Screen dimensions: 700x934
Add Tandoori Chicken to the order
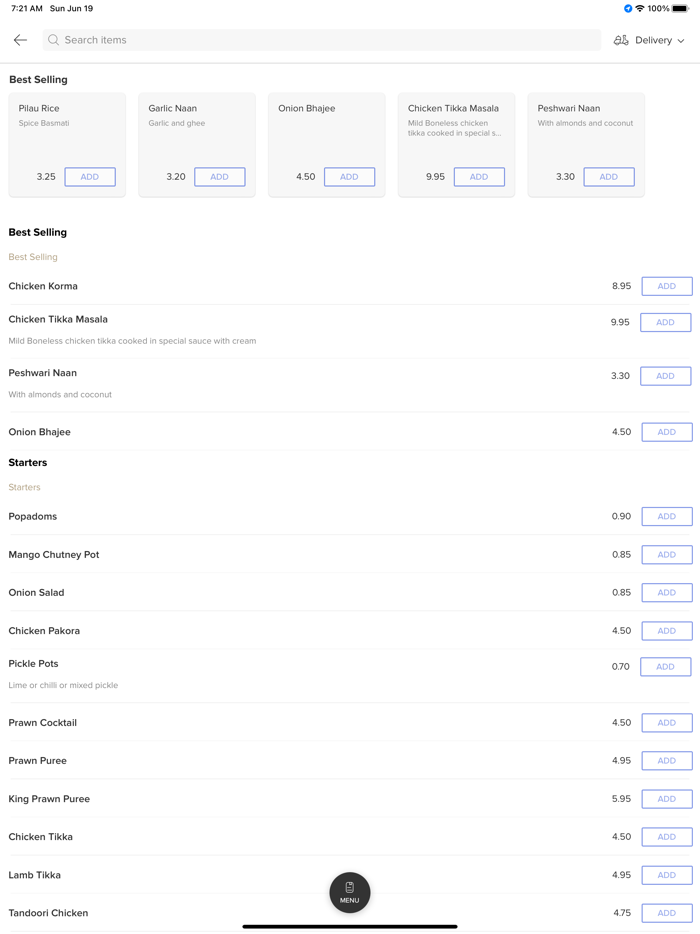(666, 913)
